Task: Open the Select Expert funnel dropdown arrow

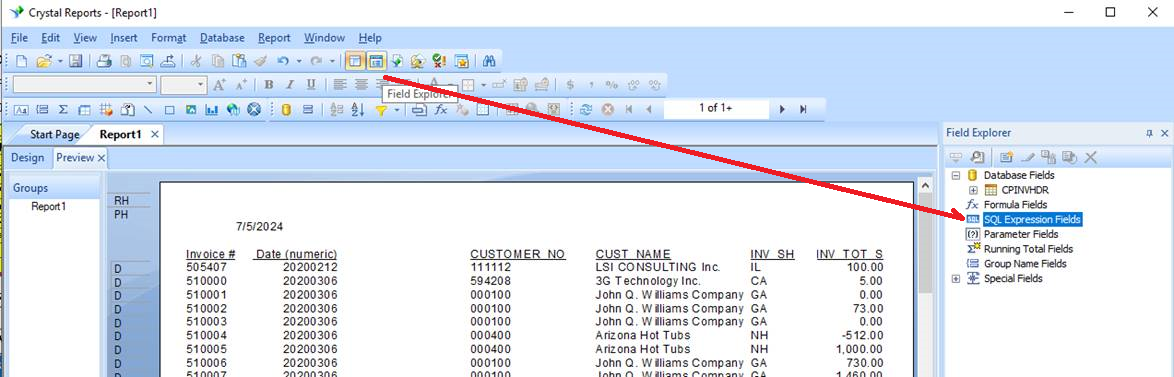Action: tap(397, 109)
